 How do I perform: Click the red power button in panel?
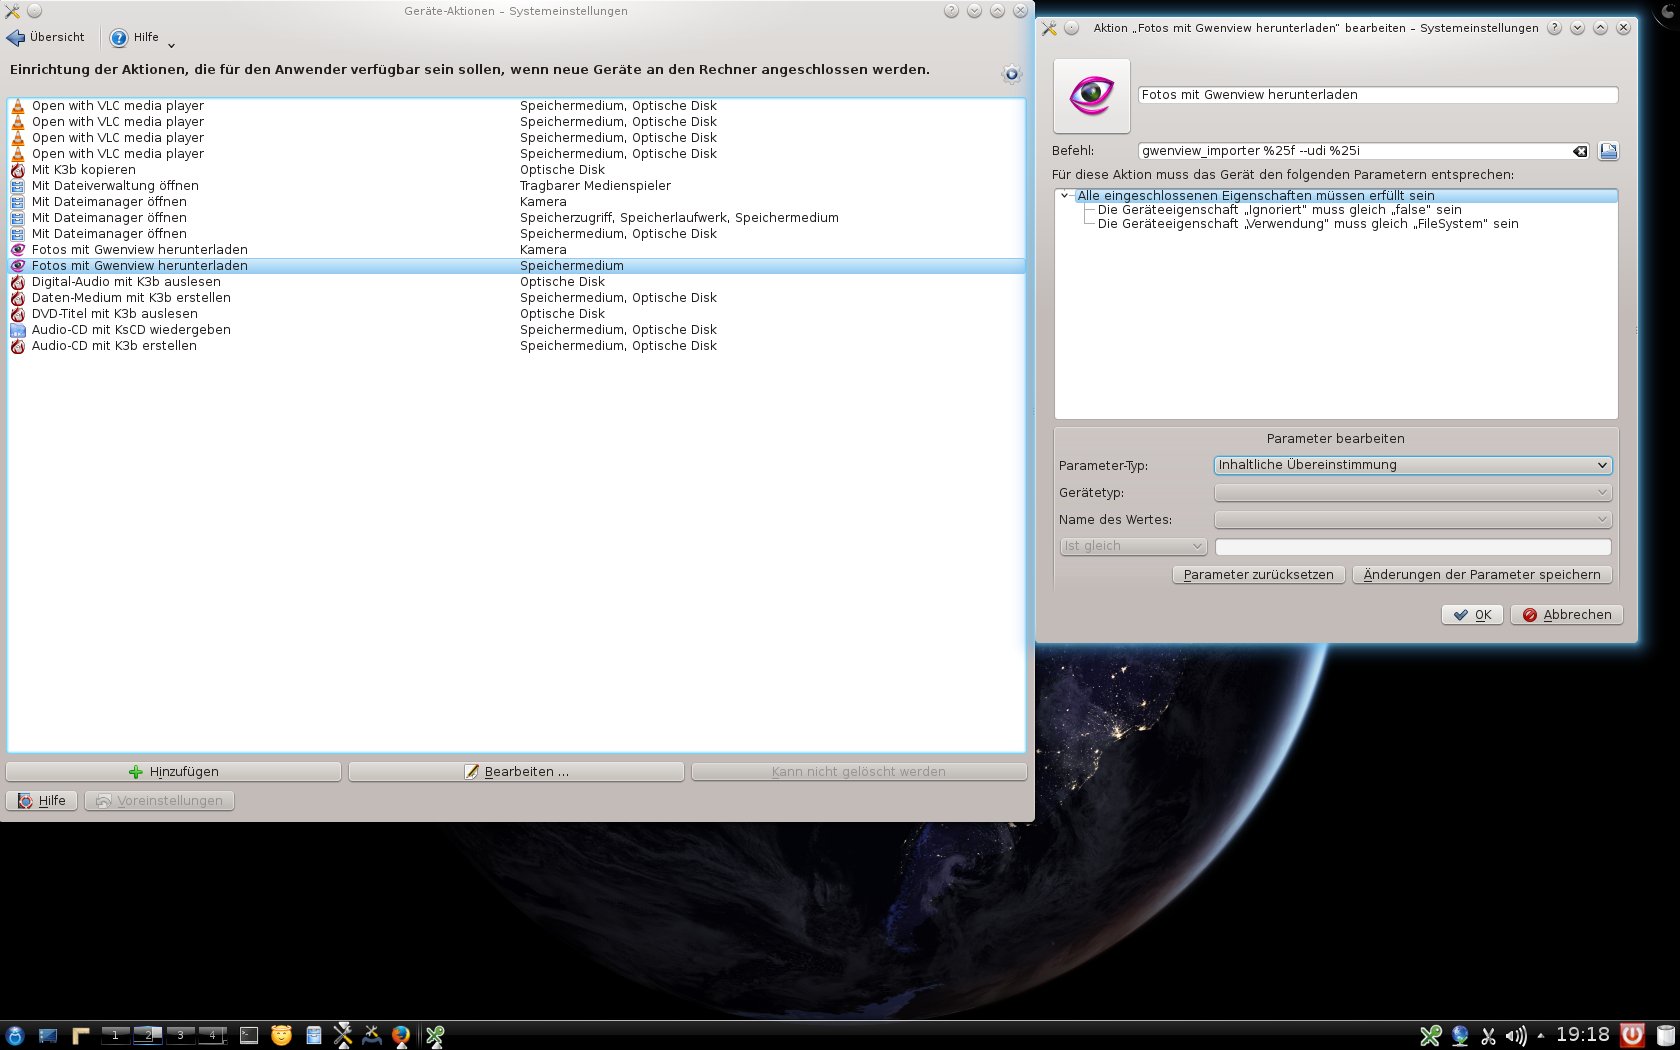click(1632, 1035)
